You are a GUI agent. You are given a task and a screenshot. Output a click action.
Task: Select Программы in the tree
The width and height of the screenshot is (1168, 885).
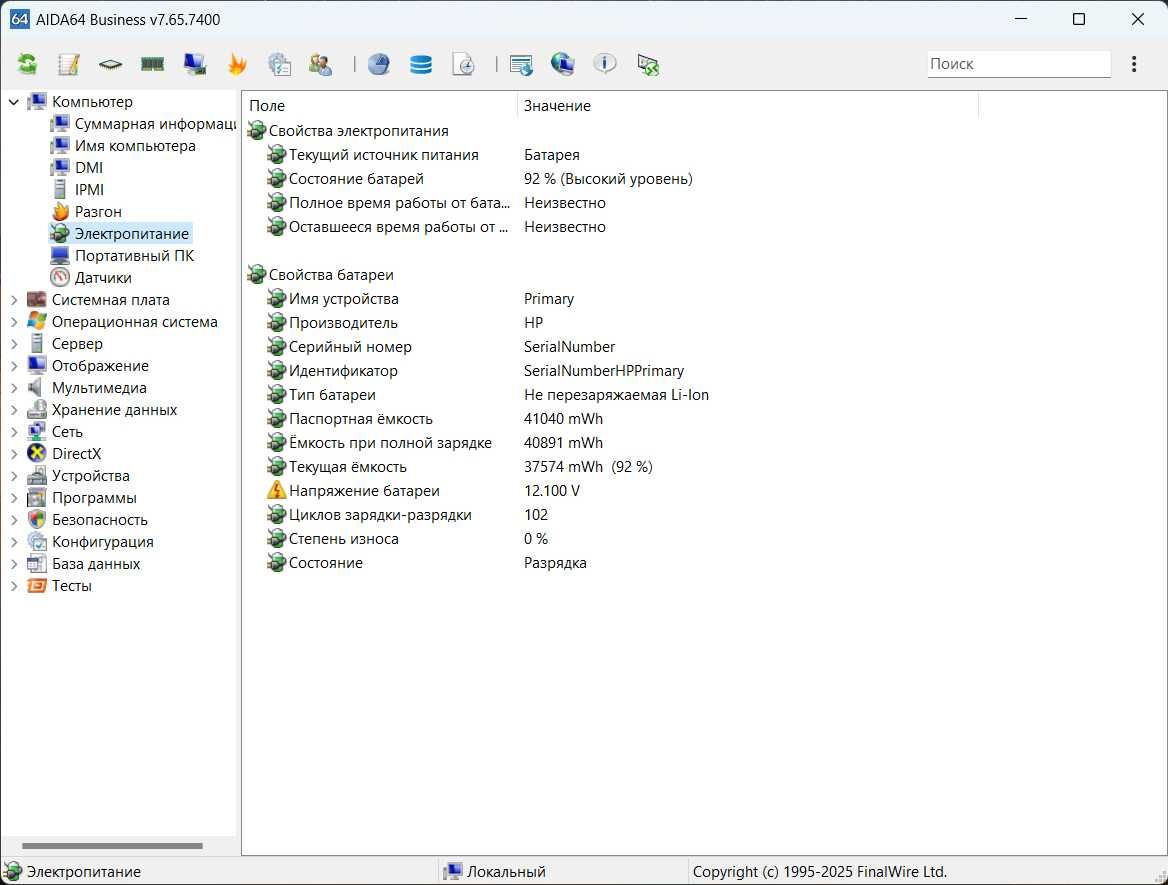point(94,498)
